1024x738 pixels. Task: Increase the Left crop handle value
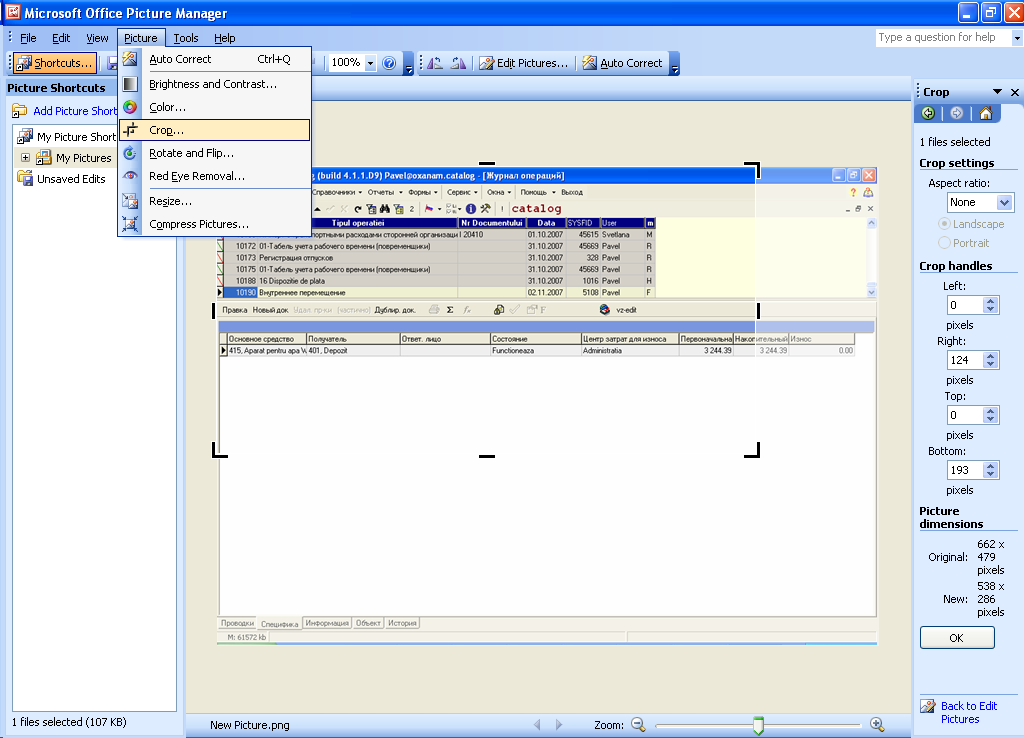pos(991,301)
